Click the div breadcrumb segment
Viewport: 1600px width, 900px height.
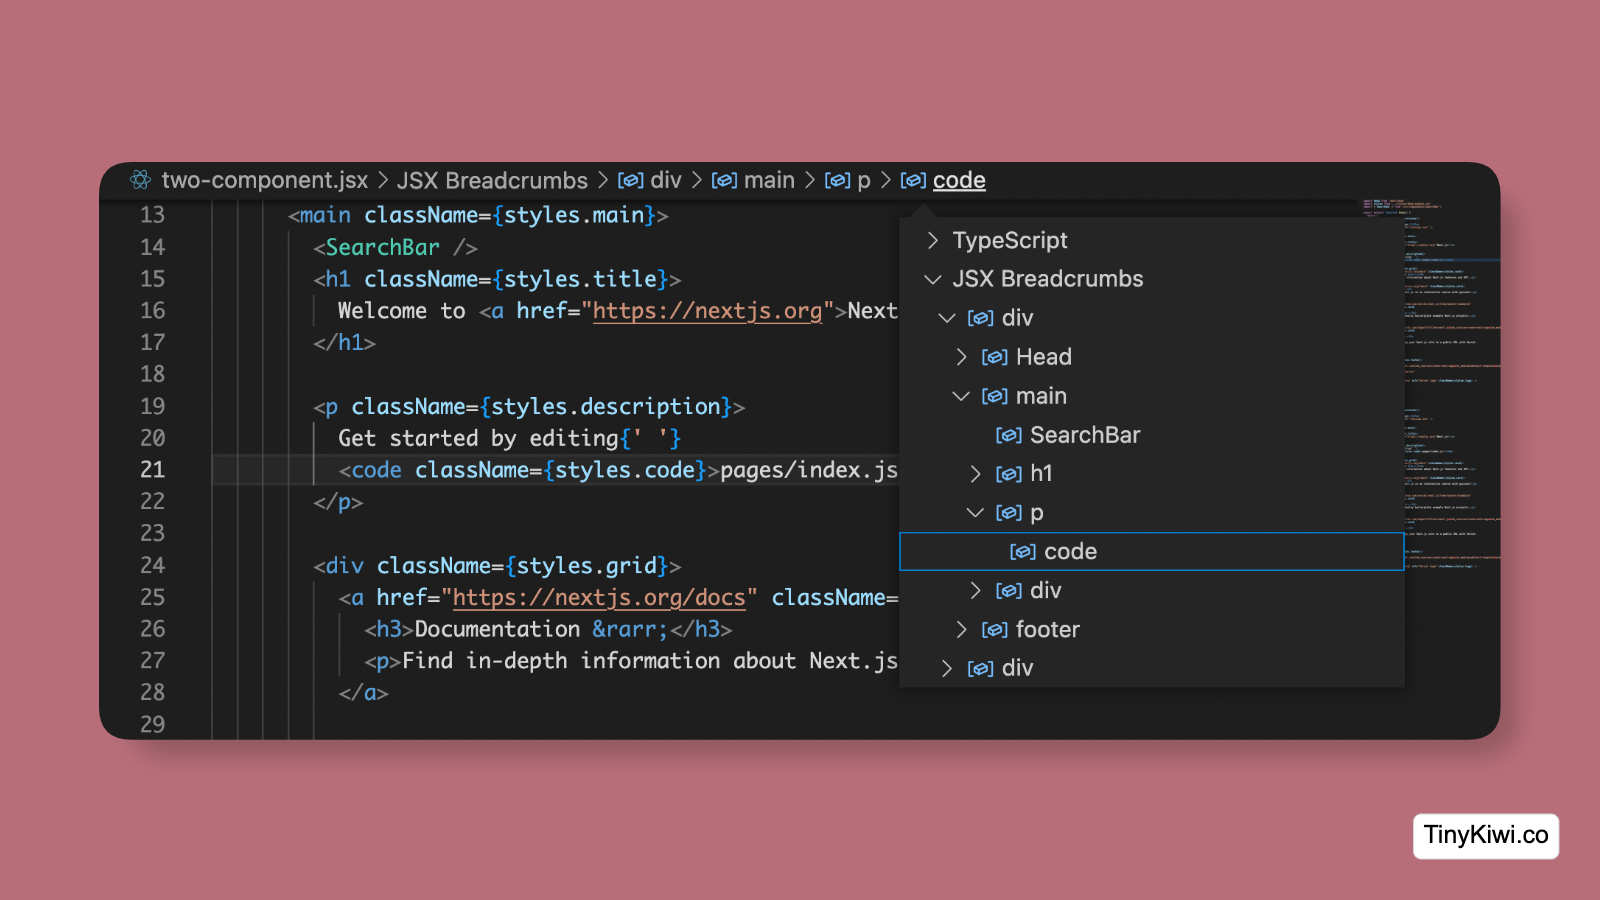(x=666, y=180)
